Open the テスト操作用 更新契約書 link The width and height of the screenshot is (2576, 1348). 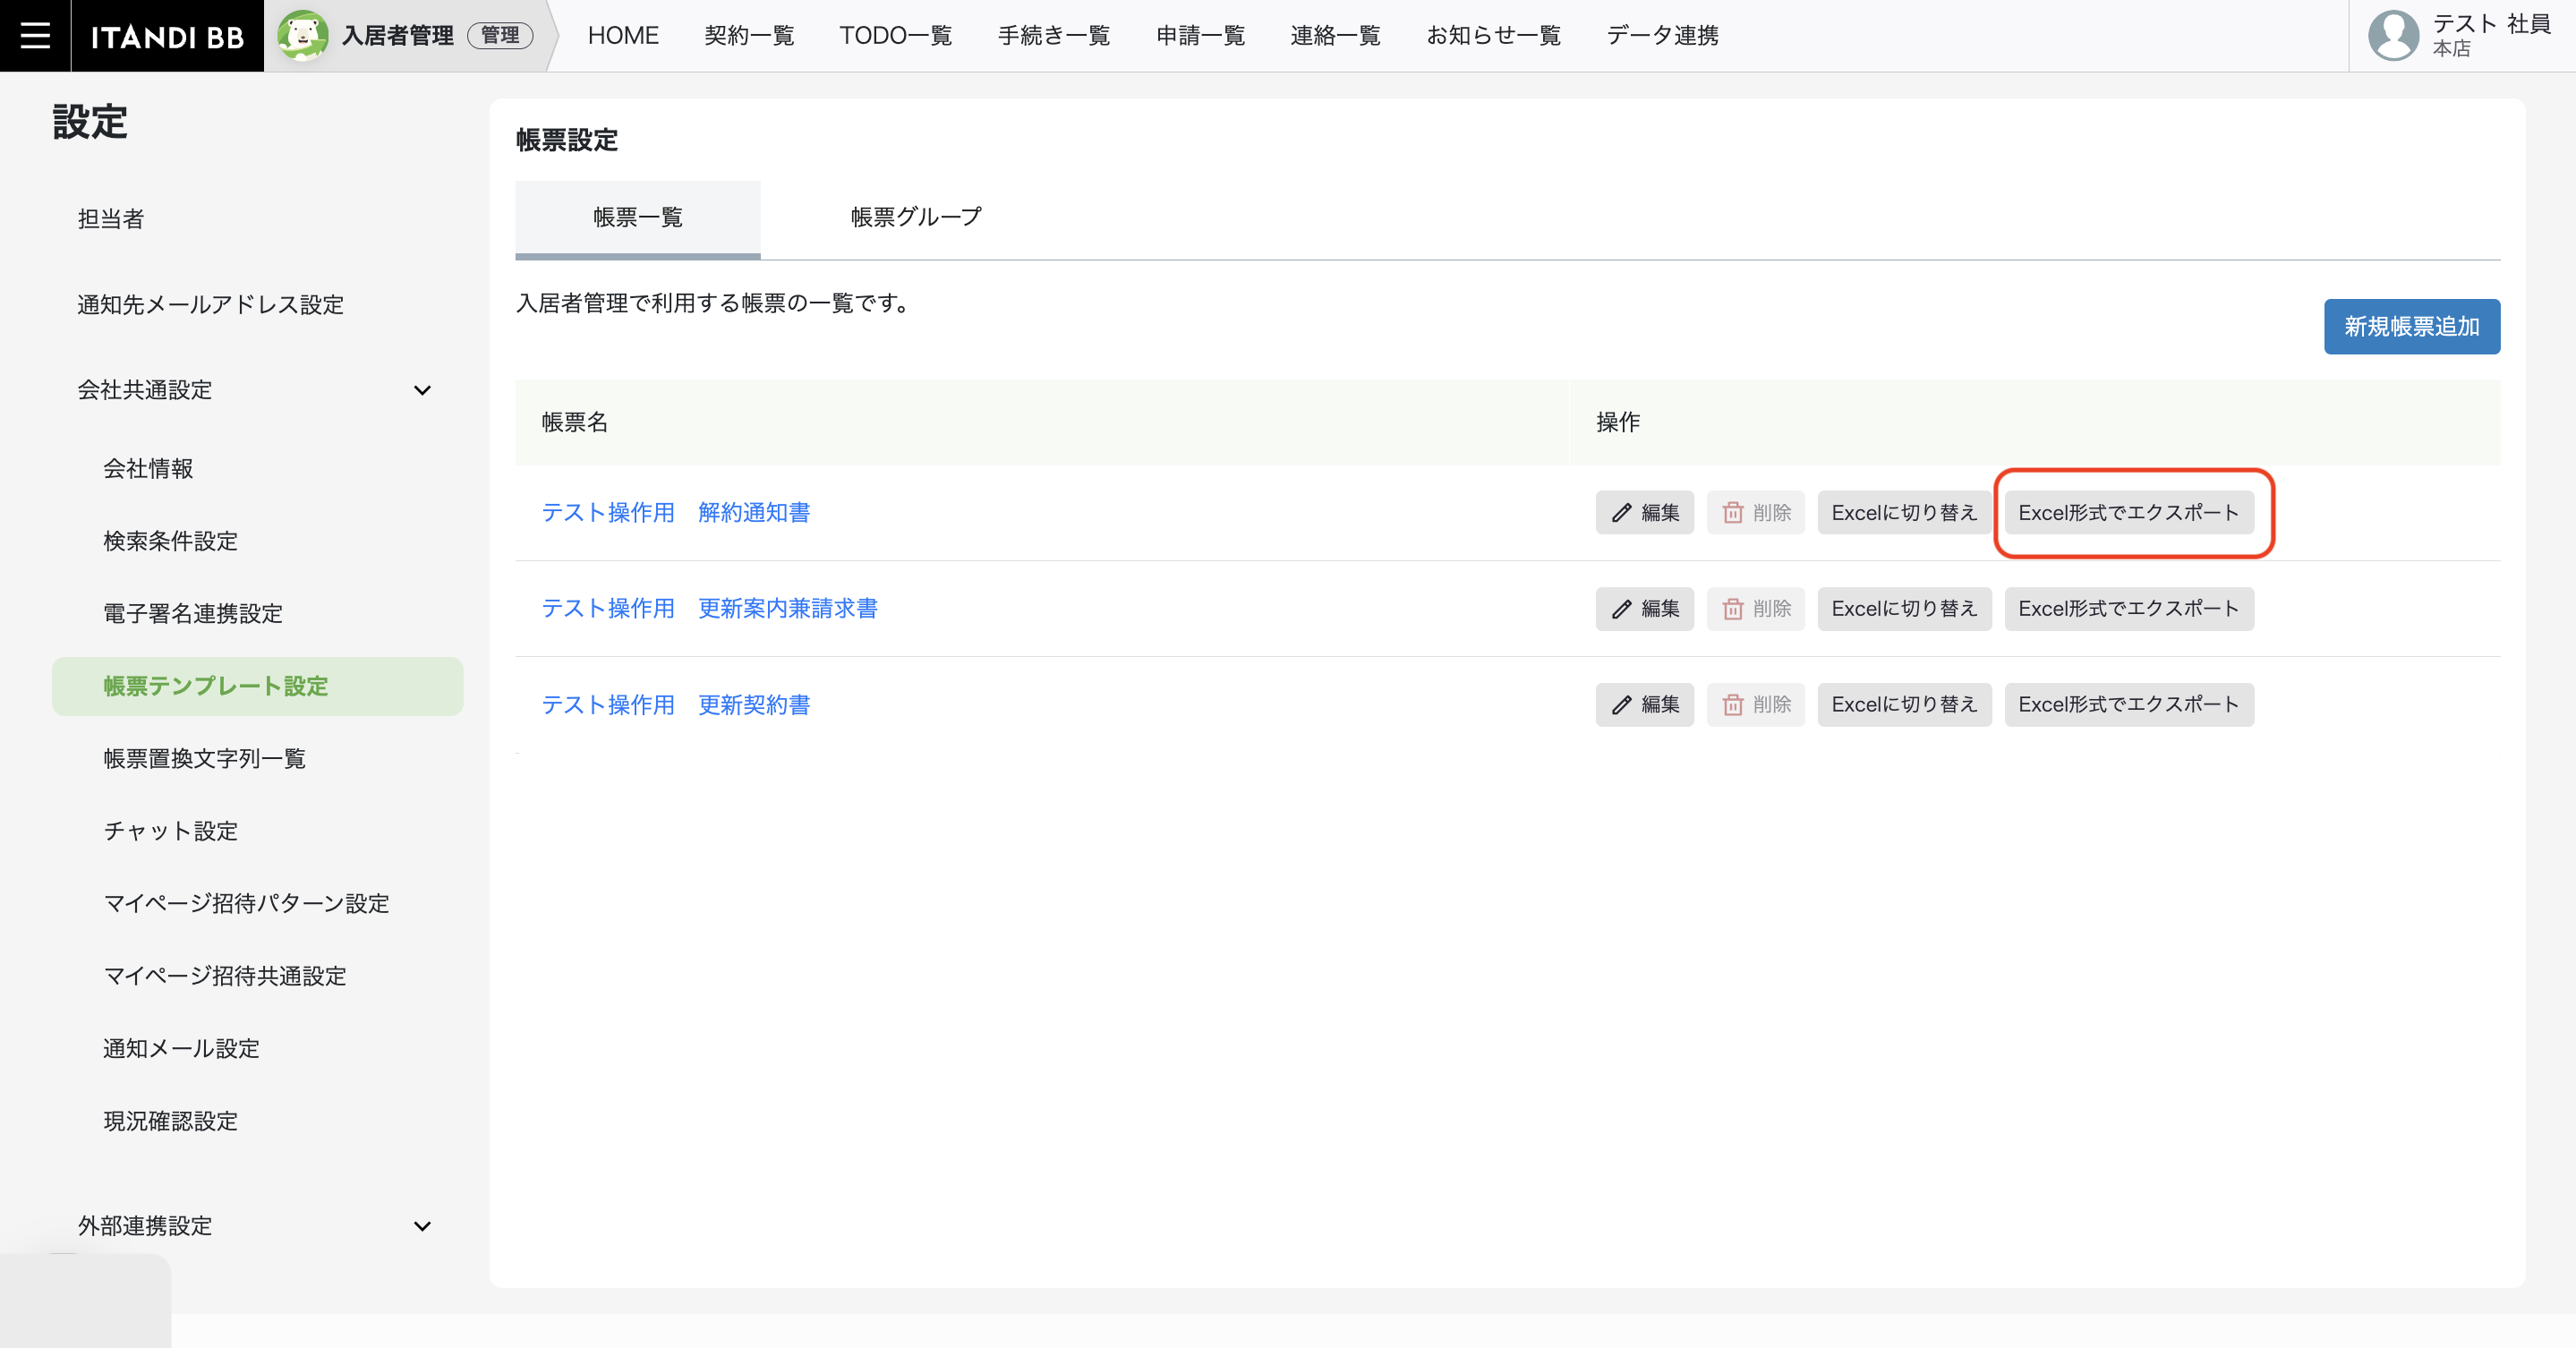coord(676,705)
